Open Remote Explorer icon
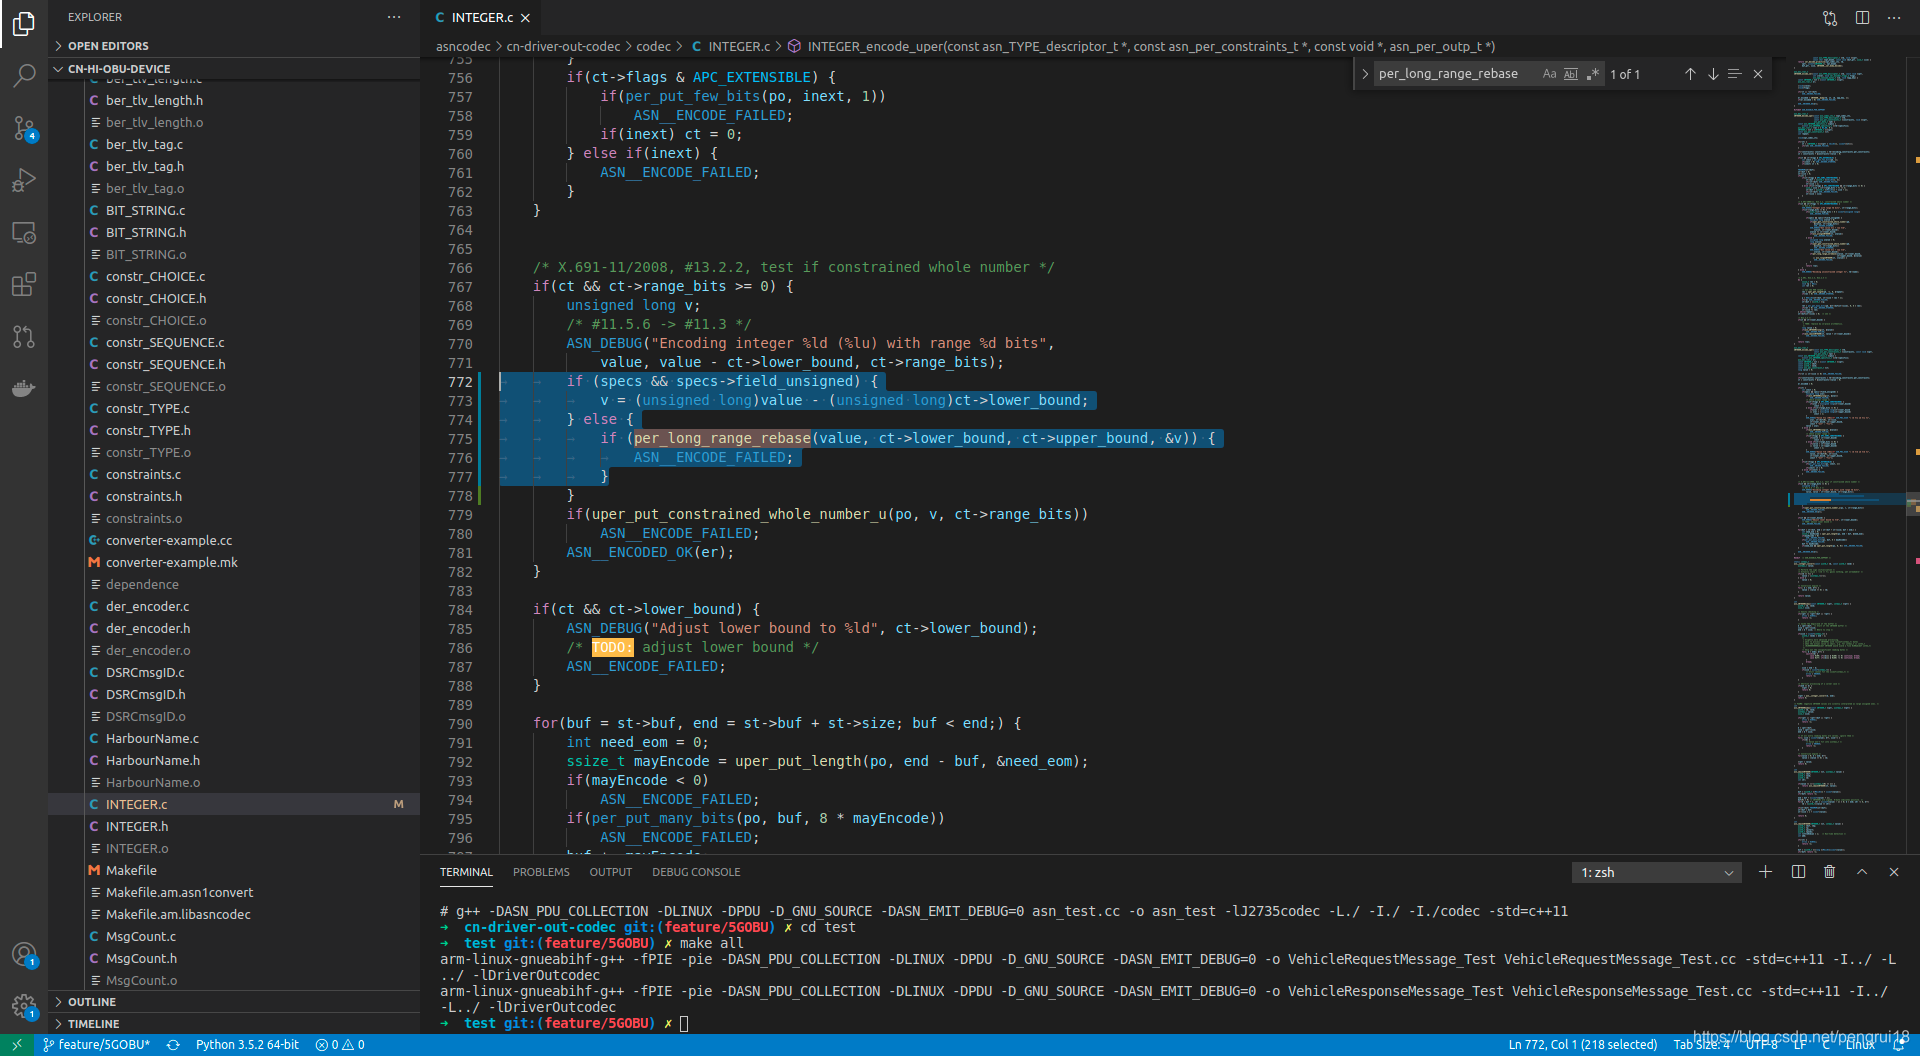Viewport: 1920px width, 1056px height. pyautogui.click(x=24, y=232)
